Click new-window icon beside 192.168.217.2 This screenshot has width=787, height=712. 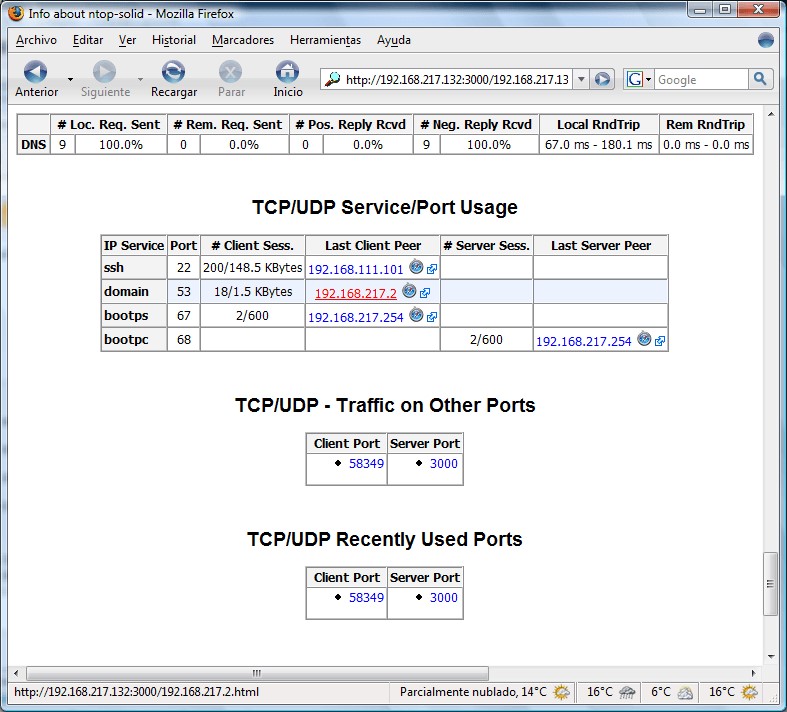(x=425, y=293)
